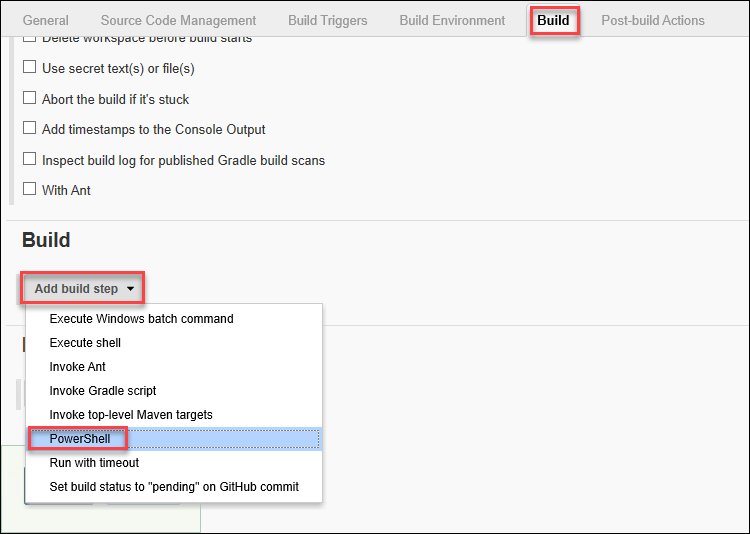Click the Add build step arrow icon
The width and height of the screenshot is (750, 534).
click(x=130, y=289)
